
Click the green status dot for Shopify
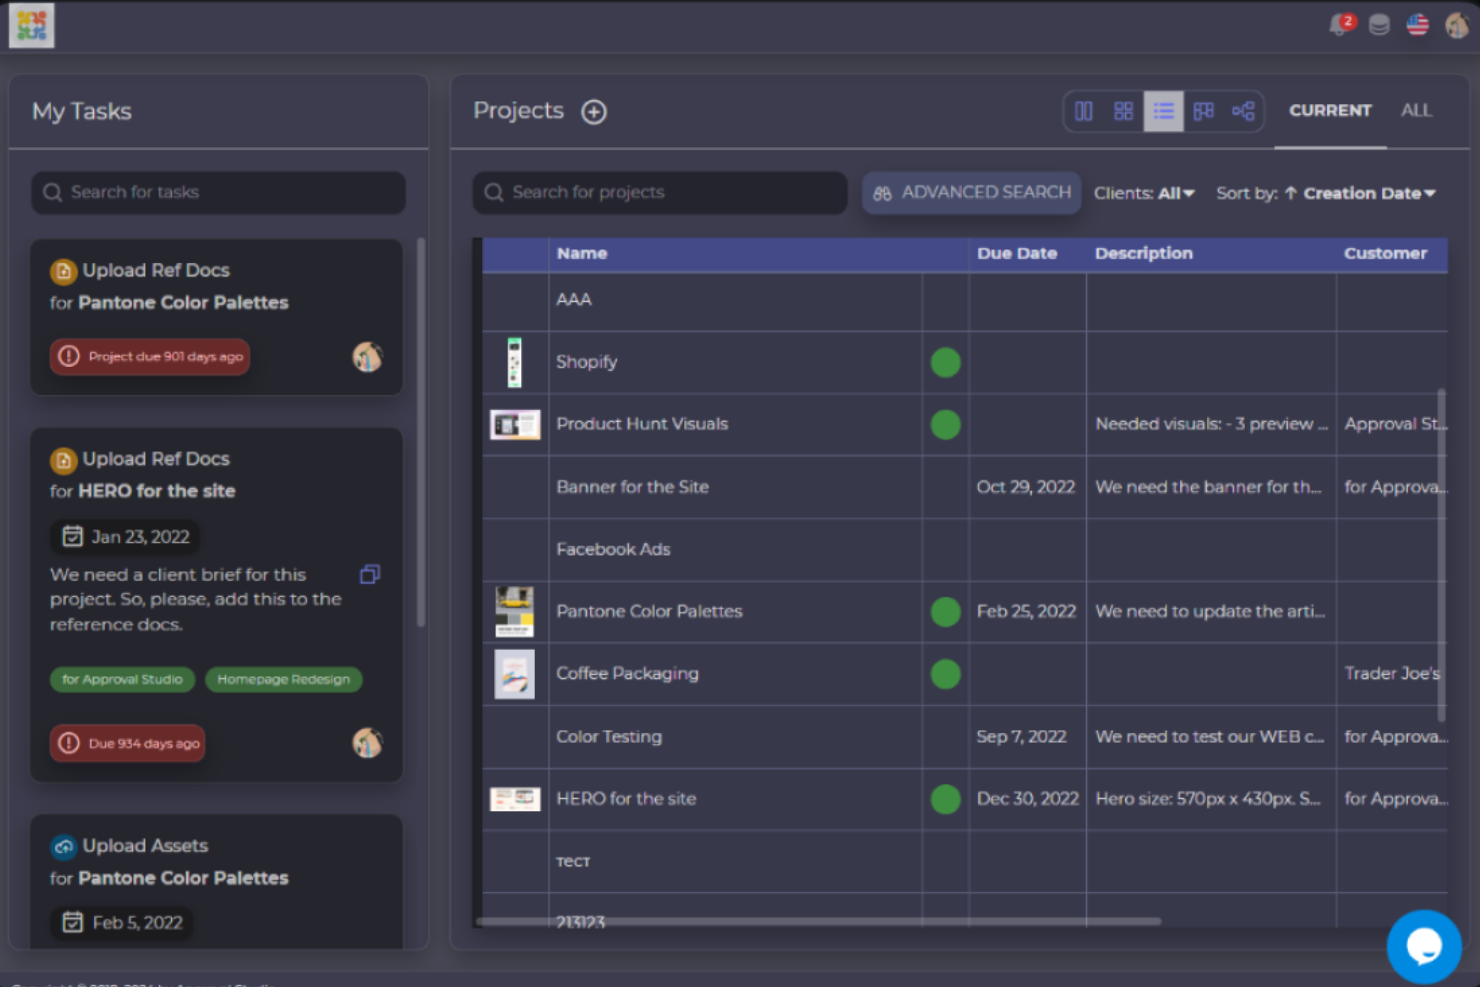click(945, 363)
